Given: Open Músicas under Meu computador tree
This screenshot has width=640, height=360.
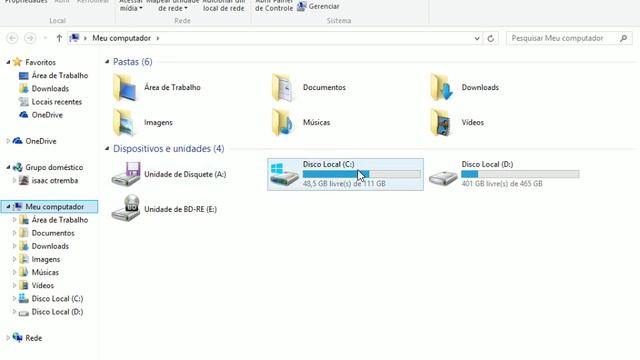Looking at the screenshot, I should click(x=39, y=272).
